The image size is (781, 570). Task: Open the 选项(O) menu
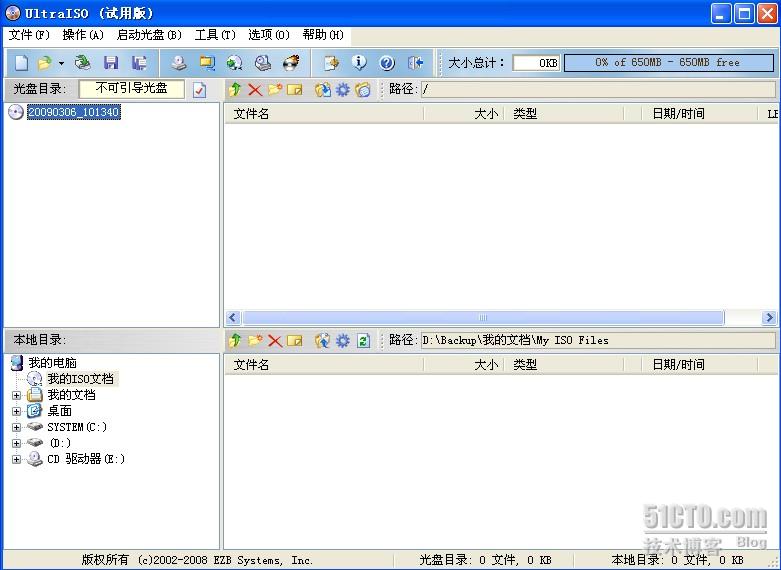coord(269,35)
